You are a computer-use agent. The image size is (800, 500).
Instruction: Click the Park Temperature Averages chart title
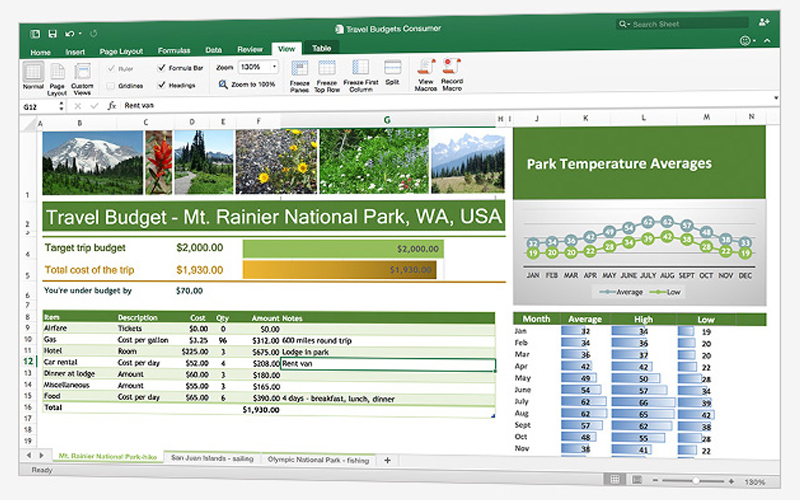click(x=619, y=164)
